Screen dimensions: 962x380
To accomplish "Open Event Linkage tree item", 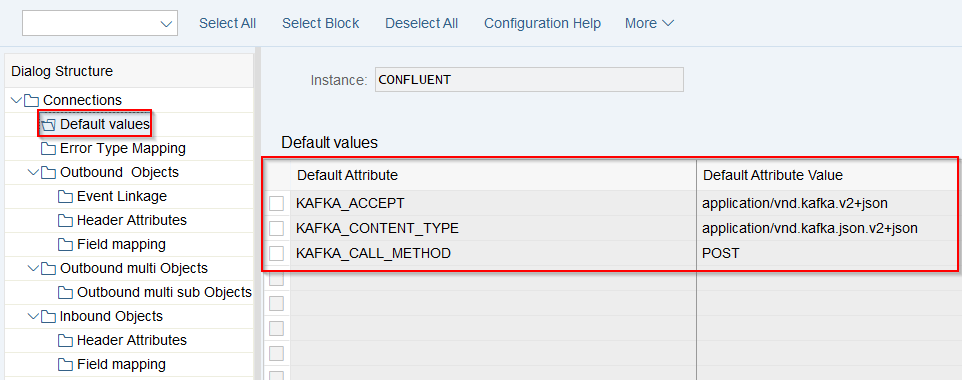I will pyautogui.click(x=121, y=196).
